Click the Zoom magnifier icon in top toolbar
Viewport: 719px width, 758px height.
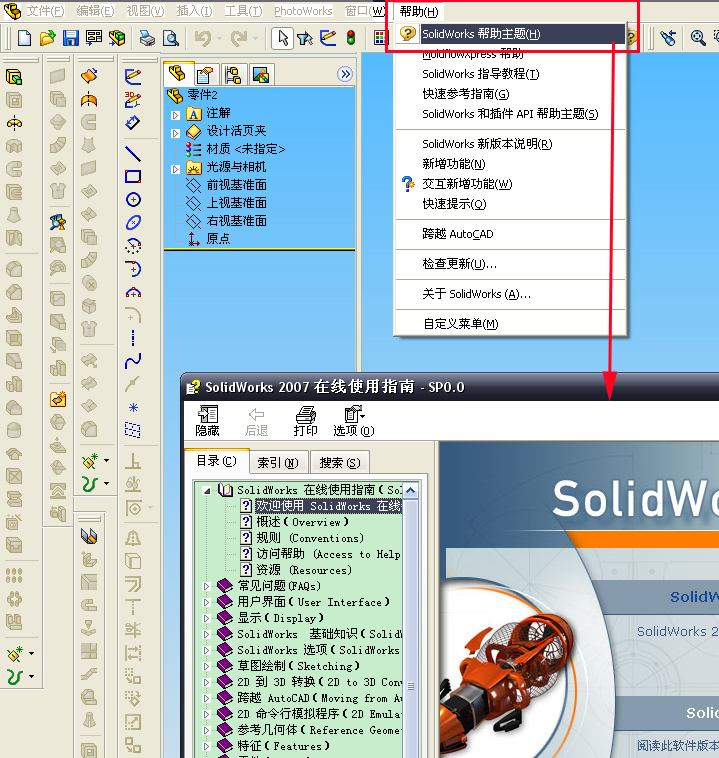point(698,38)
